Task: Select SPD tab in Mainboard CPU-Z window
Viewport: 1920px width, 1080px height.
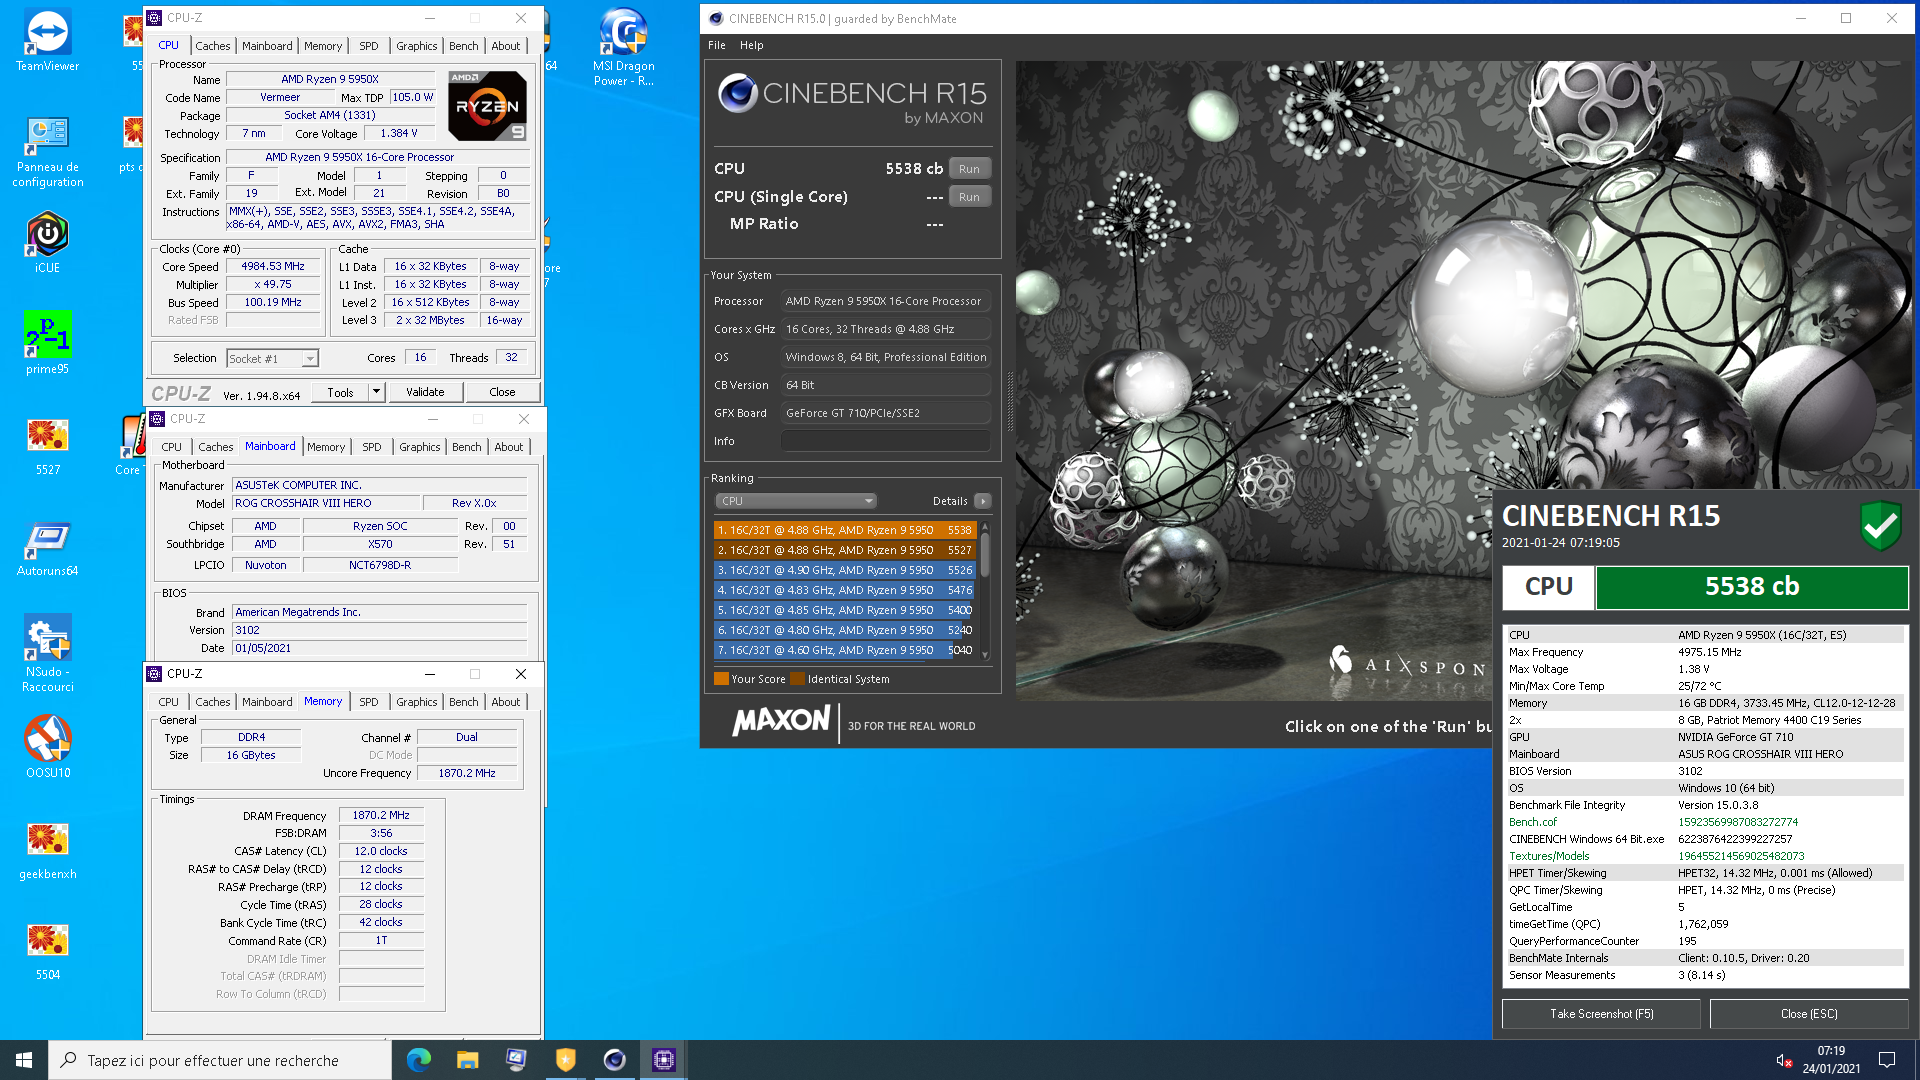Action: pos(372,447)
